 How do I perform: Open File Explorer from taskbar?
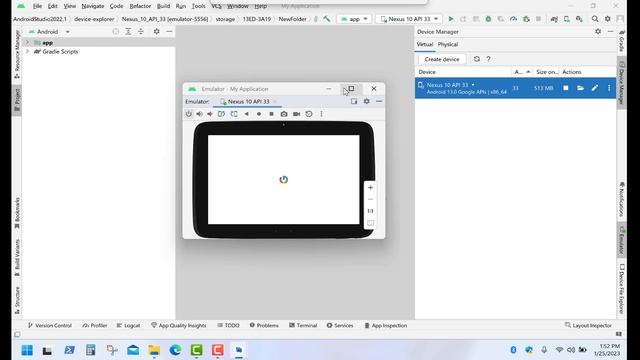[154, 350]
